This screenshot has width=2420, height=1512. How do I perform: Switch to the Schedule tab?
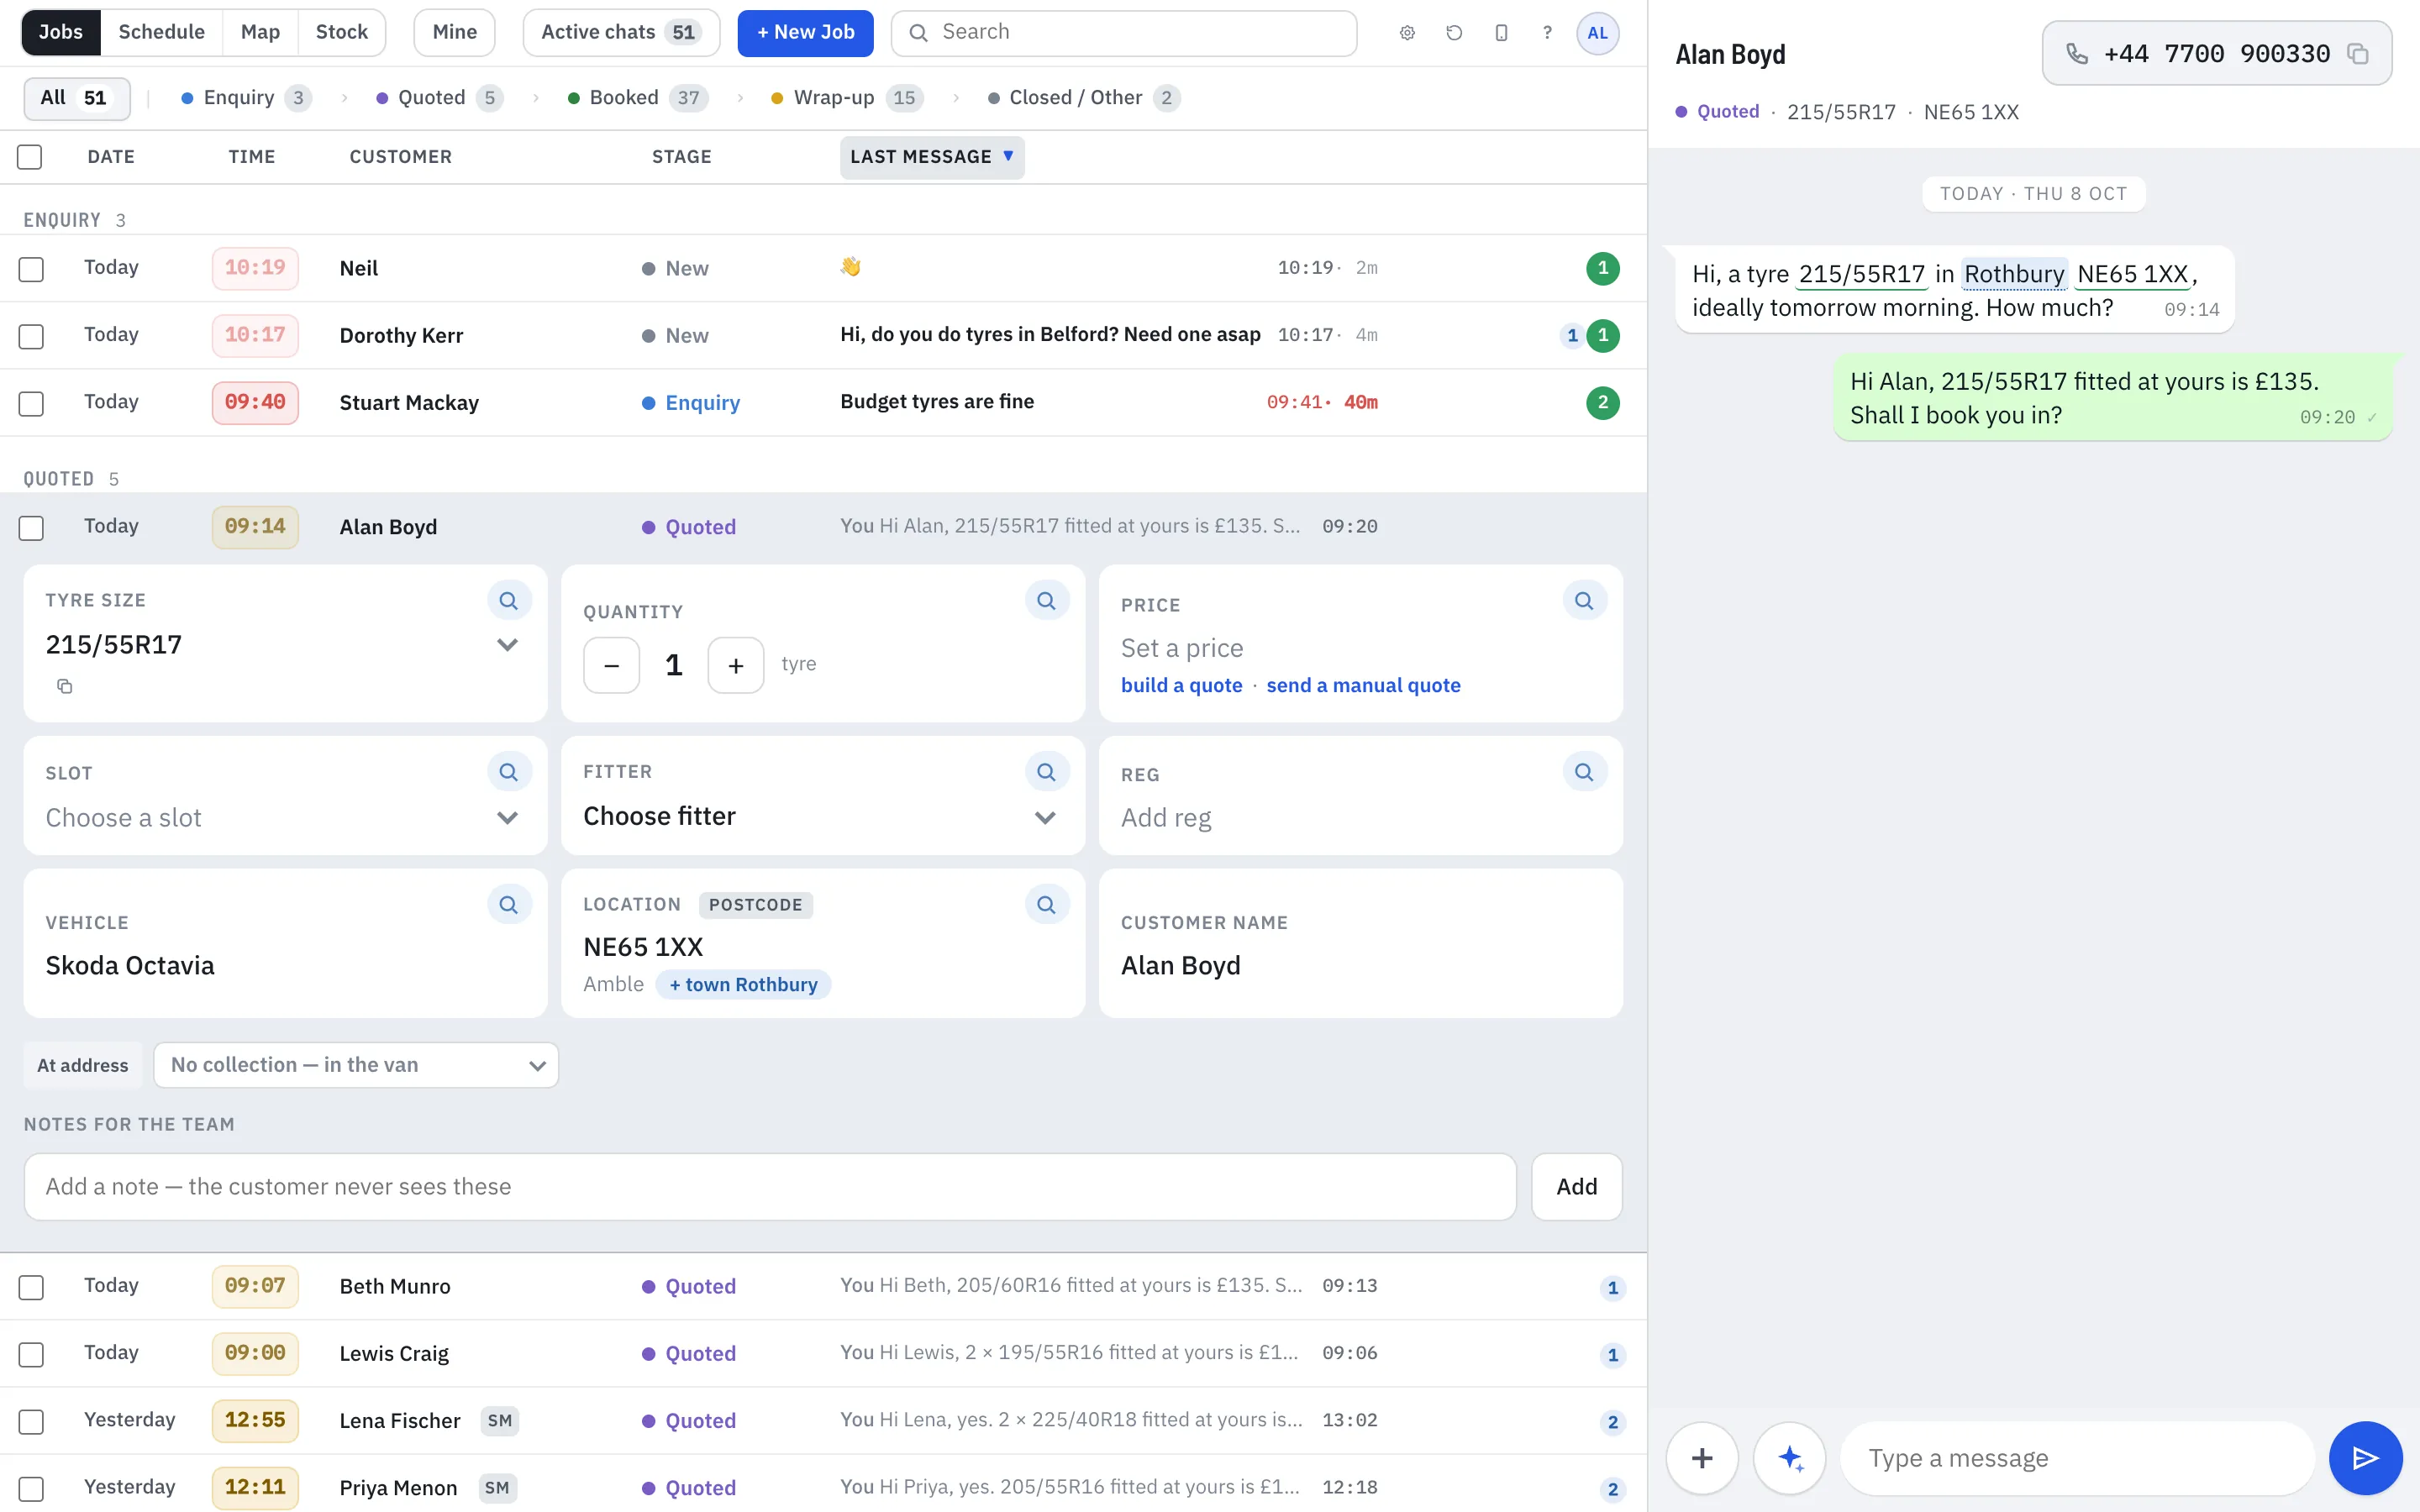point(161,32)
